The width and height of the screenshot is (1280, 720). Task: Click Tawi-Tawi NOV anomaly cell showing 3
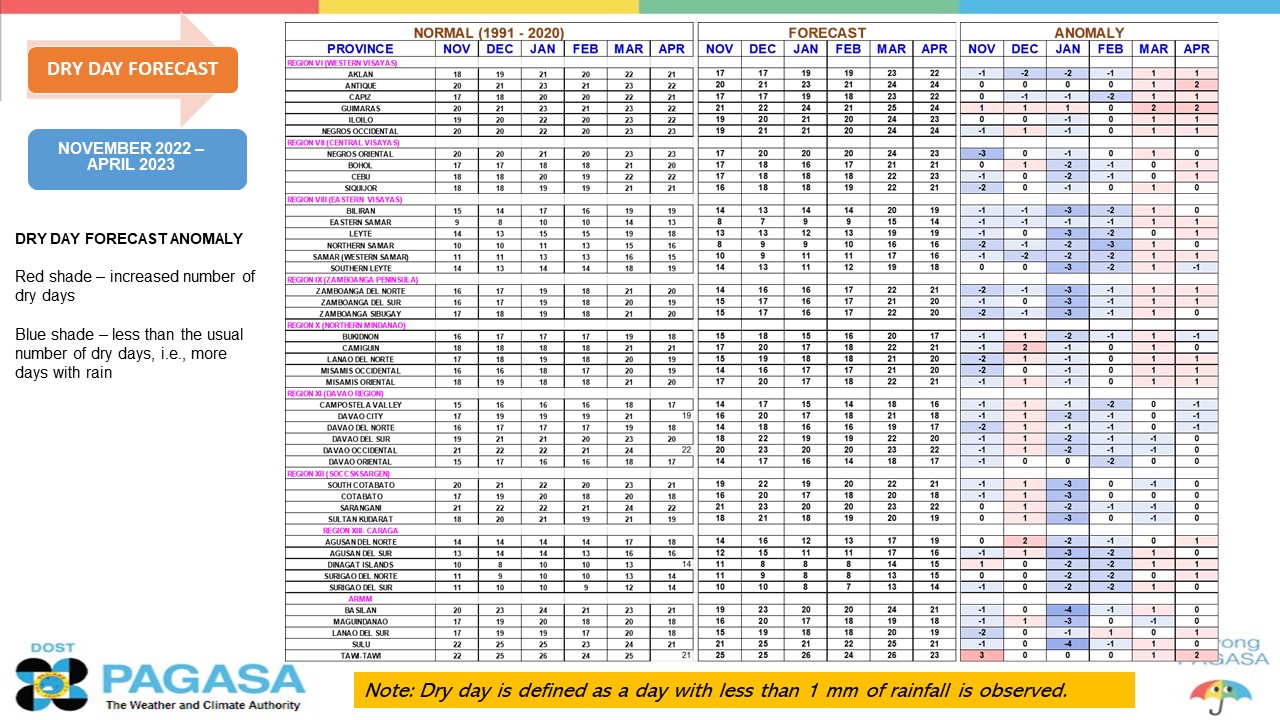982,656
